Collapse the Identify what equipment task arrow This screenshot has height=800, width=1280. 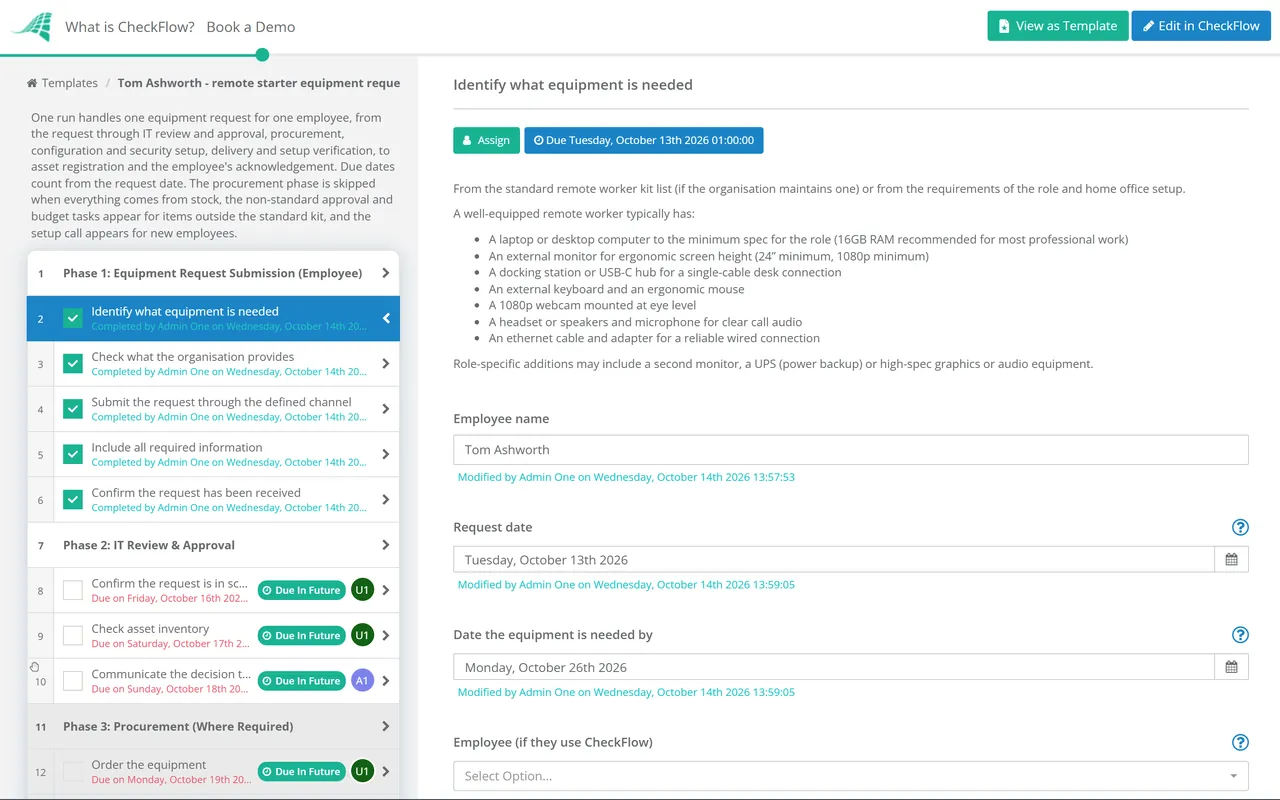coord(386,319)
